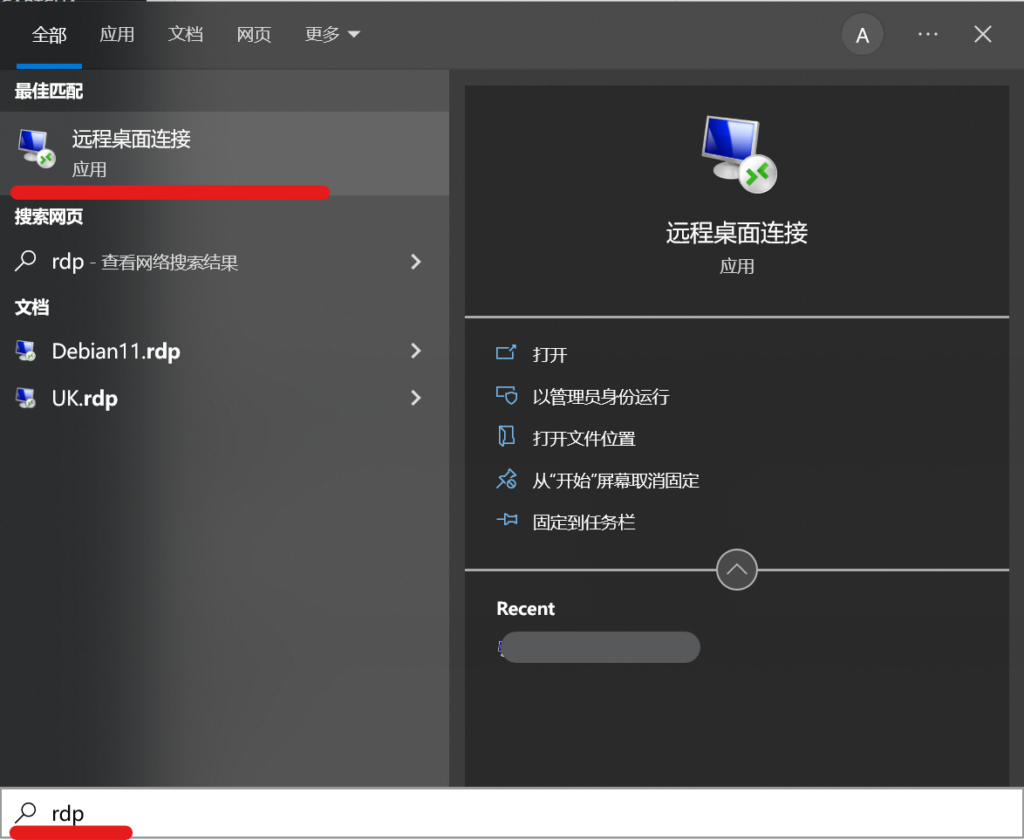This screenshot has width=1024, height=840.
Task: Click the Remote Desktop icon in best match
Action: coord(37,148)
